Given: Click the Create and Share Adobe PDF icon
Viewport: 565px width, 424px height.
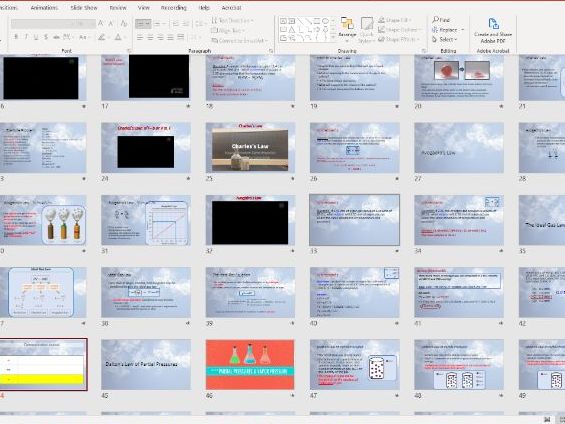Looking at the screenshot, I should (493, 24).
